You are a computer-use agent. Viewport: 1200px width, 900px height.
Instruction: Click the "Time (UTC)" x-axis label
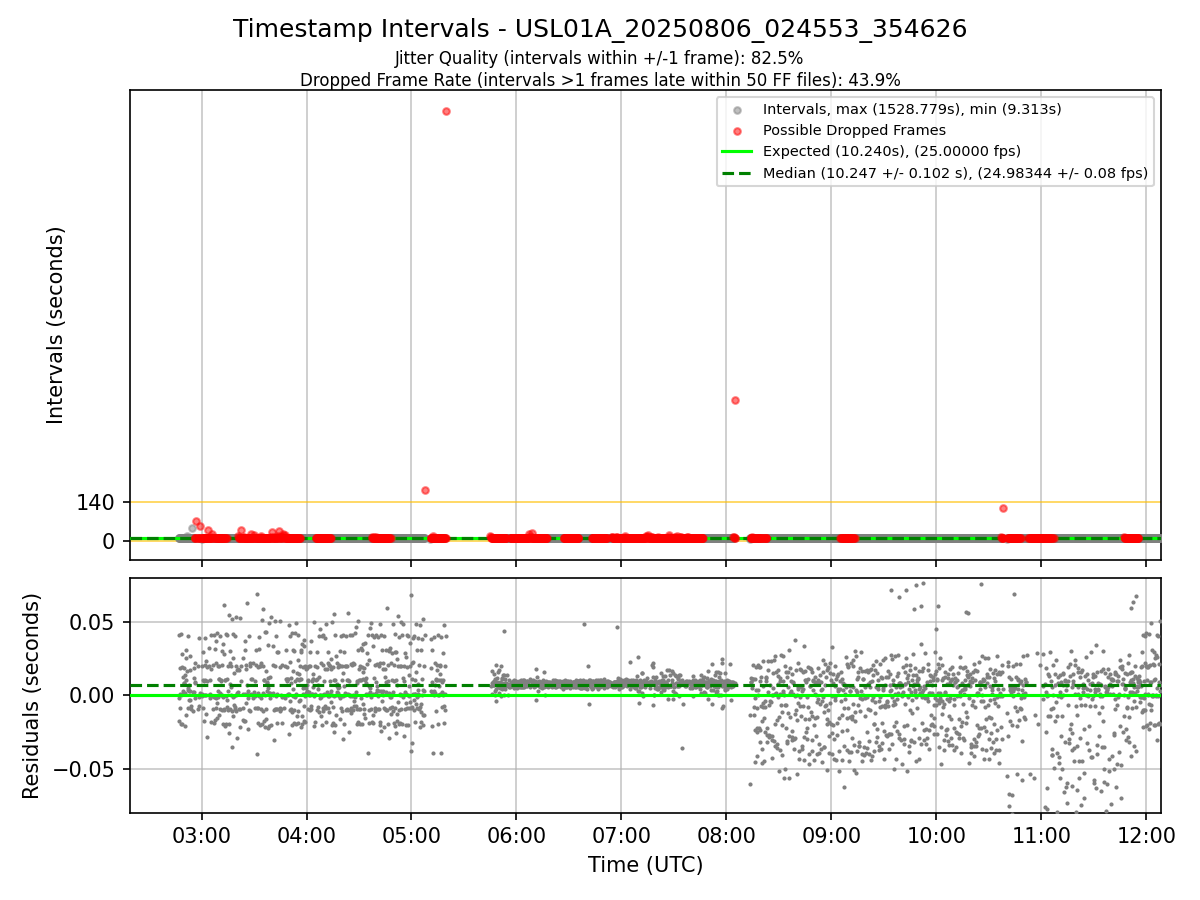tap(645, 865)
